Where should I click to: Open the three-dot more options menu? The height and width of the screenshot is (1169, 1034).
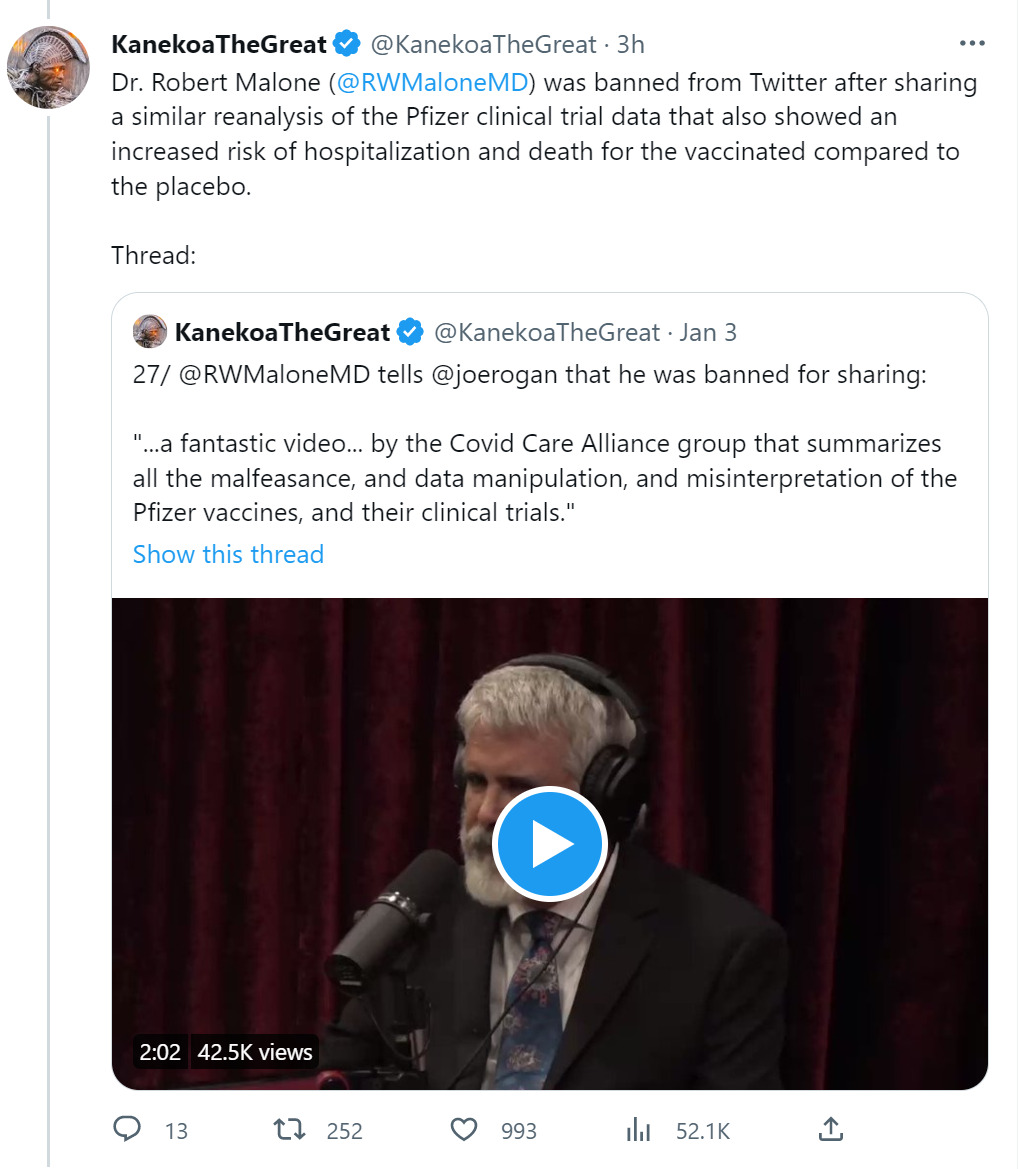click(x=972, y=44)
